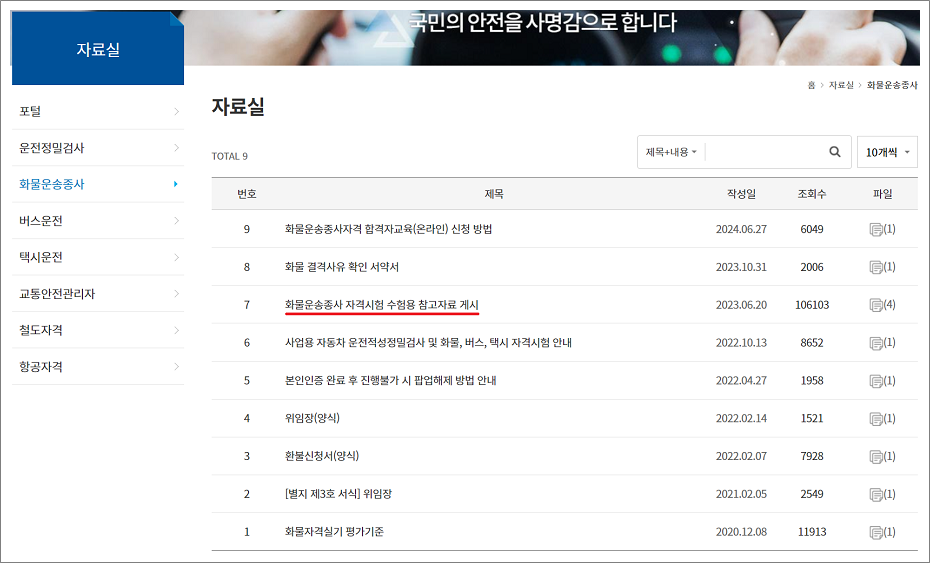930x563 pixels.
Task: Select 교통안전관리자 in the sidebar menu
Action: 57,294
